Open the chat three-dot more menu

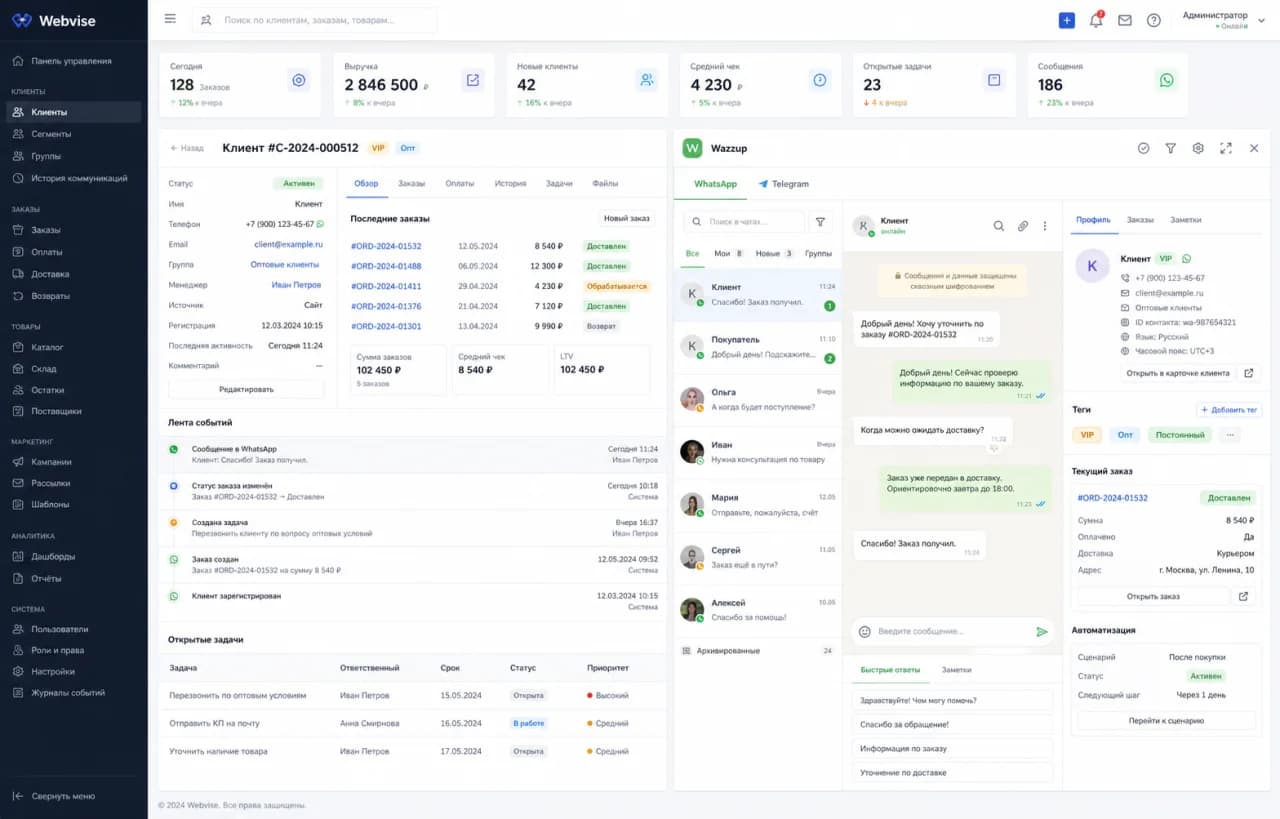pos(1045,226)
